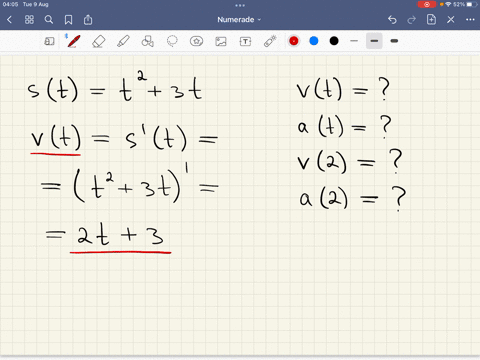The image size is (480, 360).
Task: Select the thickest stroke width
Action: tap(394, 41)
